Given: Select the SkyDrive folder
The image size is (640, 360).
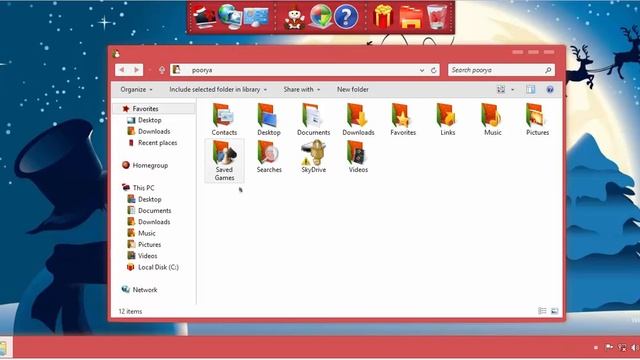Looking at the screenshot, I should pyautogui.click(x=313, y=156).
